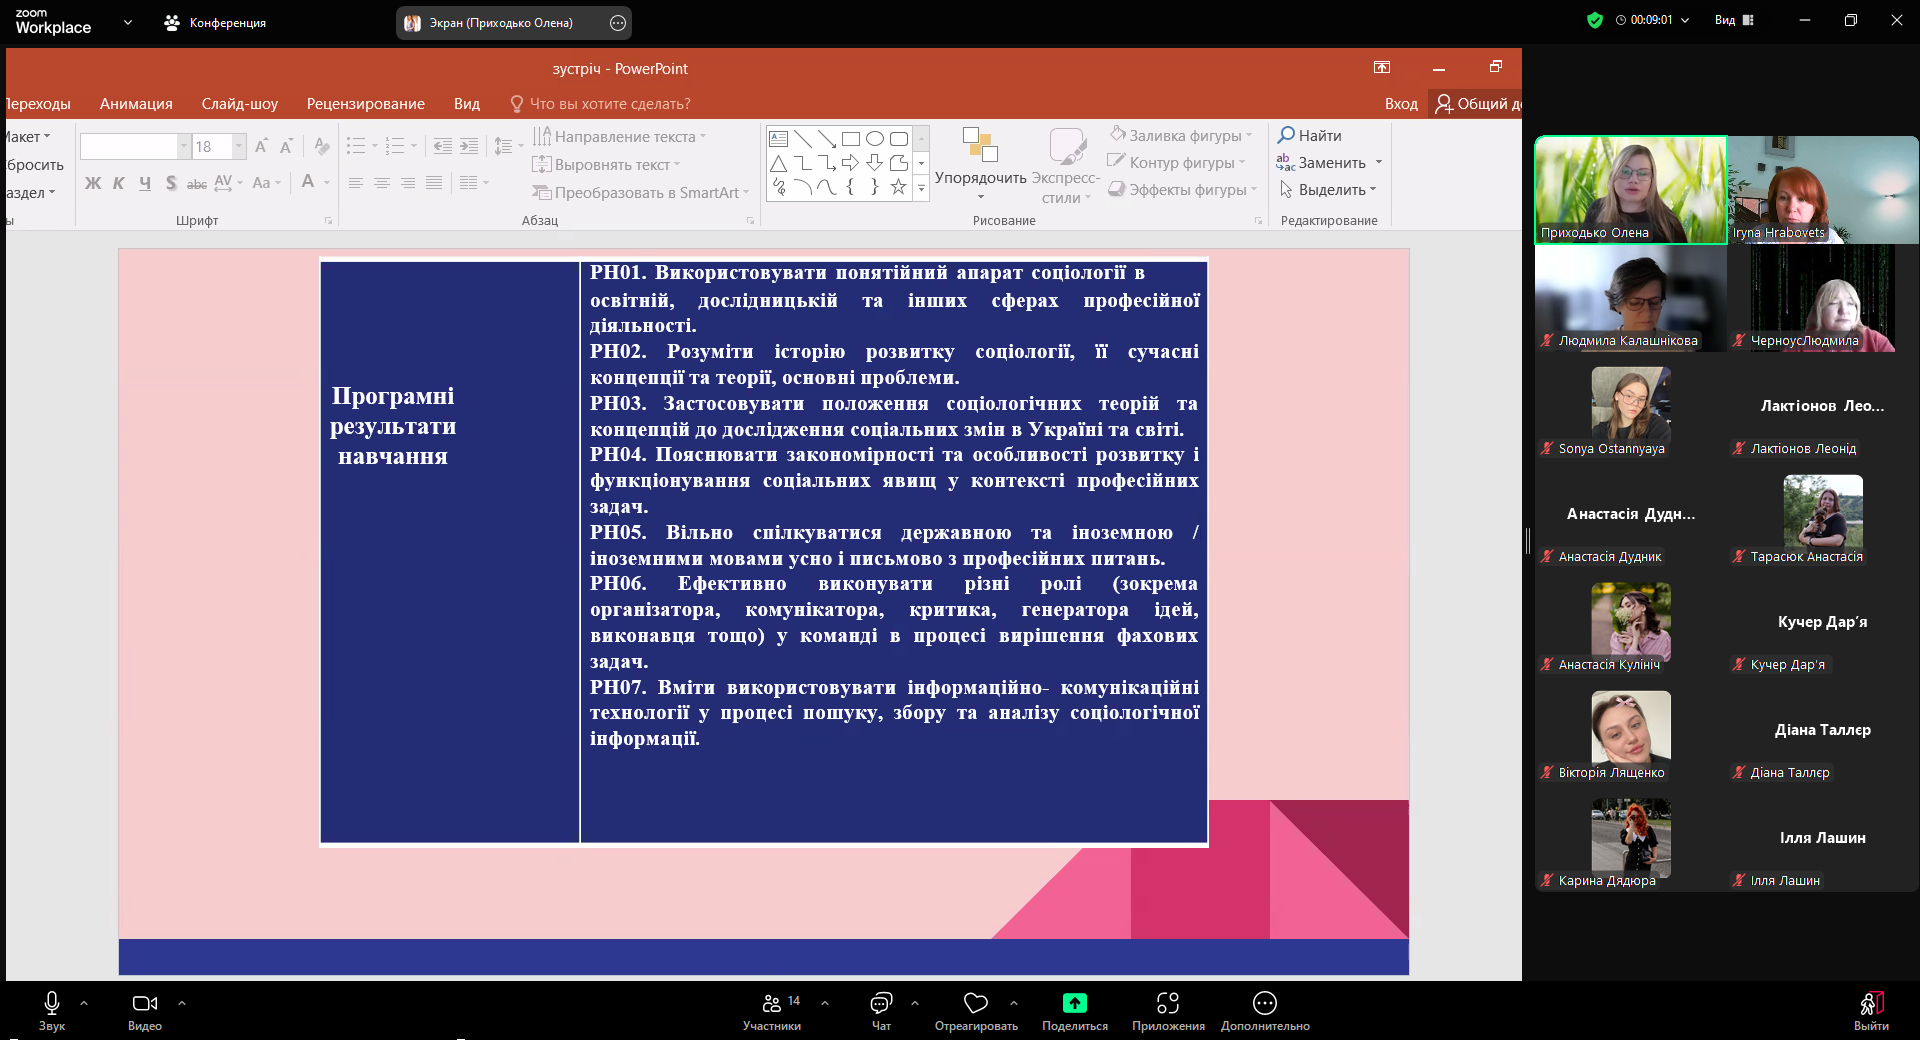Toggle the video camera button
Screen dimensions: 1920x1040
pos(144,1004)
